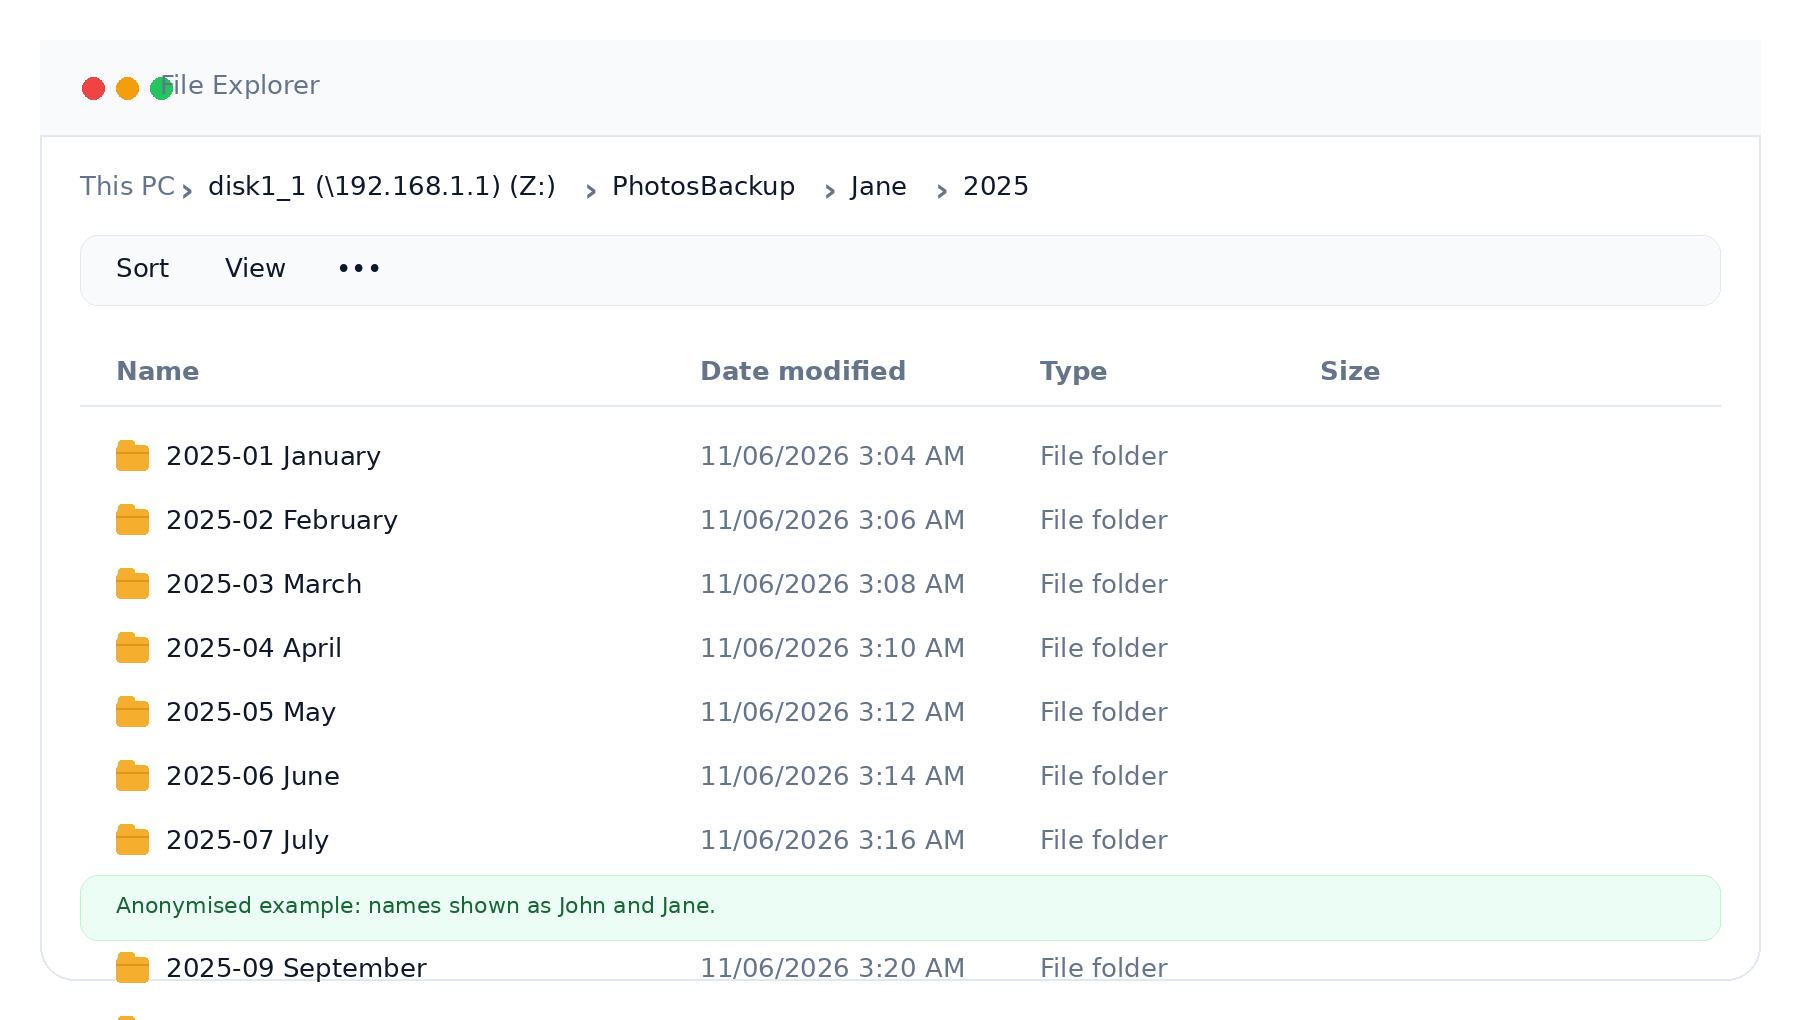Expand chevron after disk1_1 (Z:)
The image size is (1800, 1020).
pos(591,191)
